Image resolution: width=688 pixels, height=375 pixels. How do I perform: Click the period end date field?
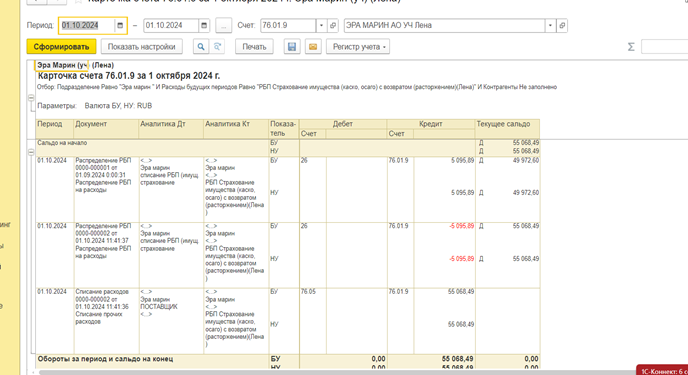tap(172, 25)
